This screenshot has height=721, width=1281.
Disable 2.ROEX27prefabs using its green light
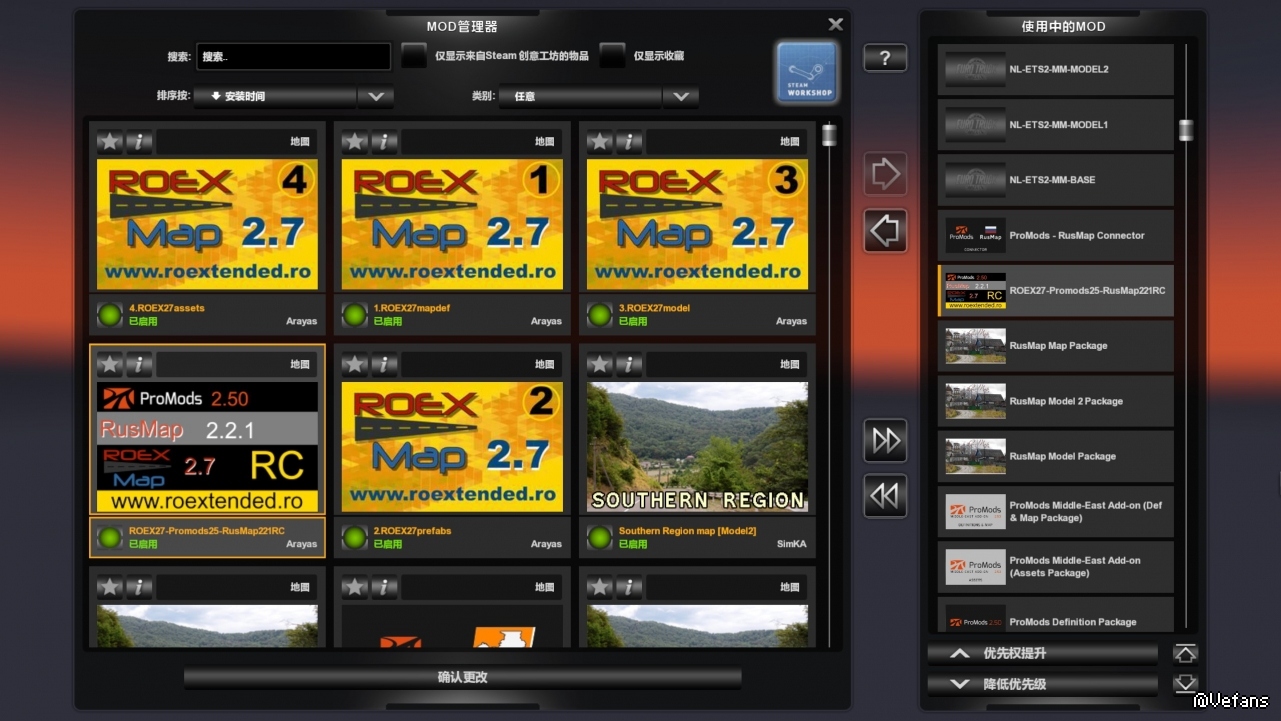coord(355,538)
